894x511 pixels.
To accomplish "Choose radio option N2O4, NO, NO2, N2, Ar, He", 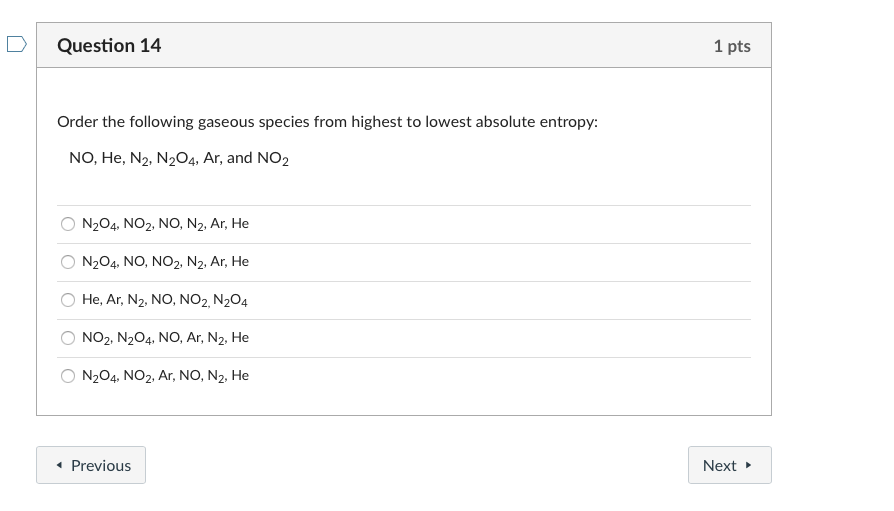I will click(x=68, y=262).
